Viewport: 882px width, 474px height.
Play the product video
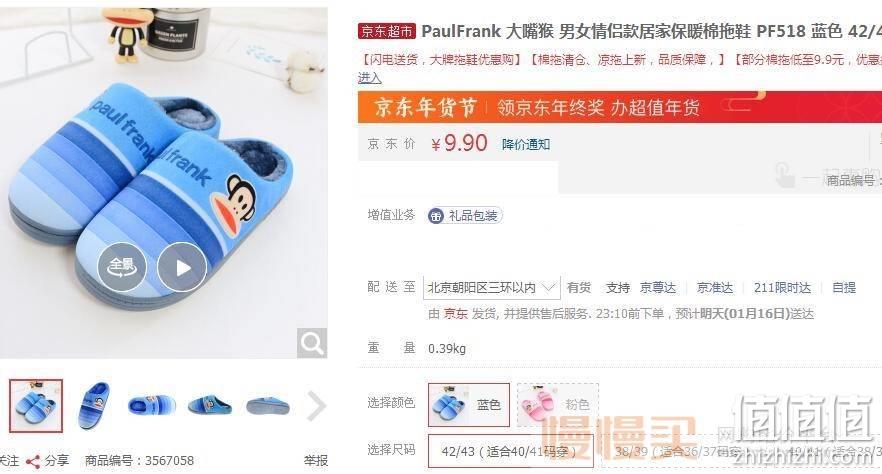(x=182, y=267)
